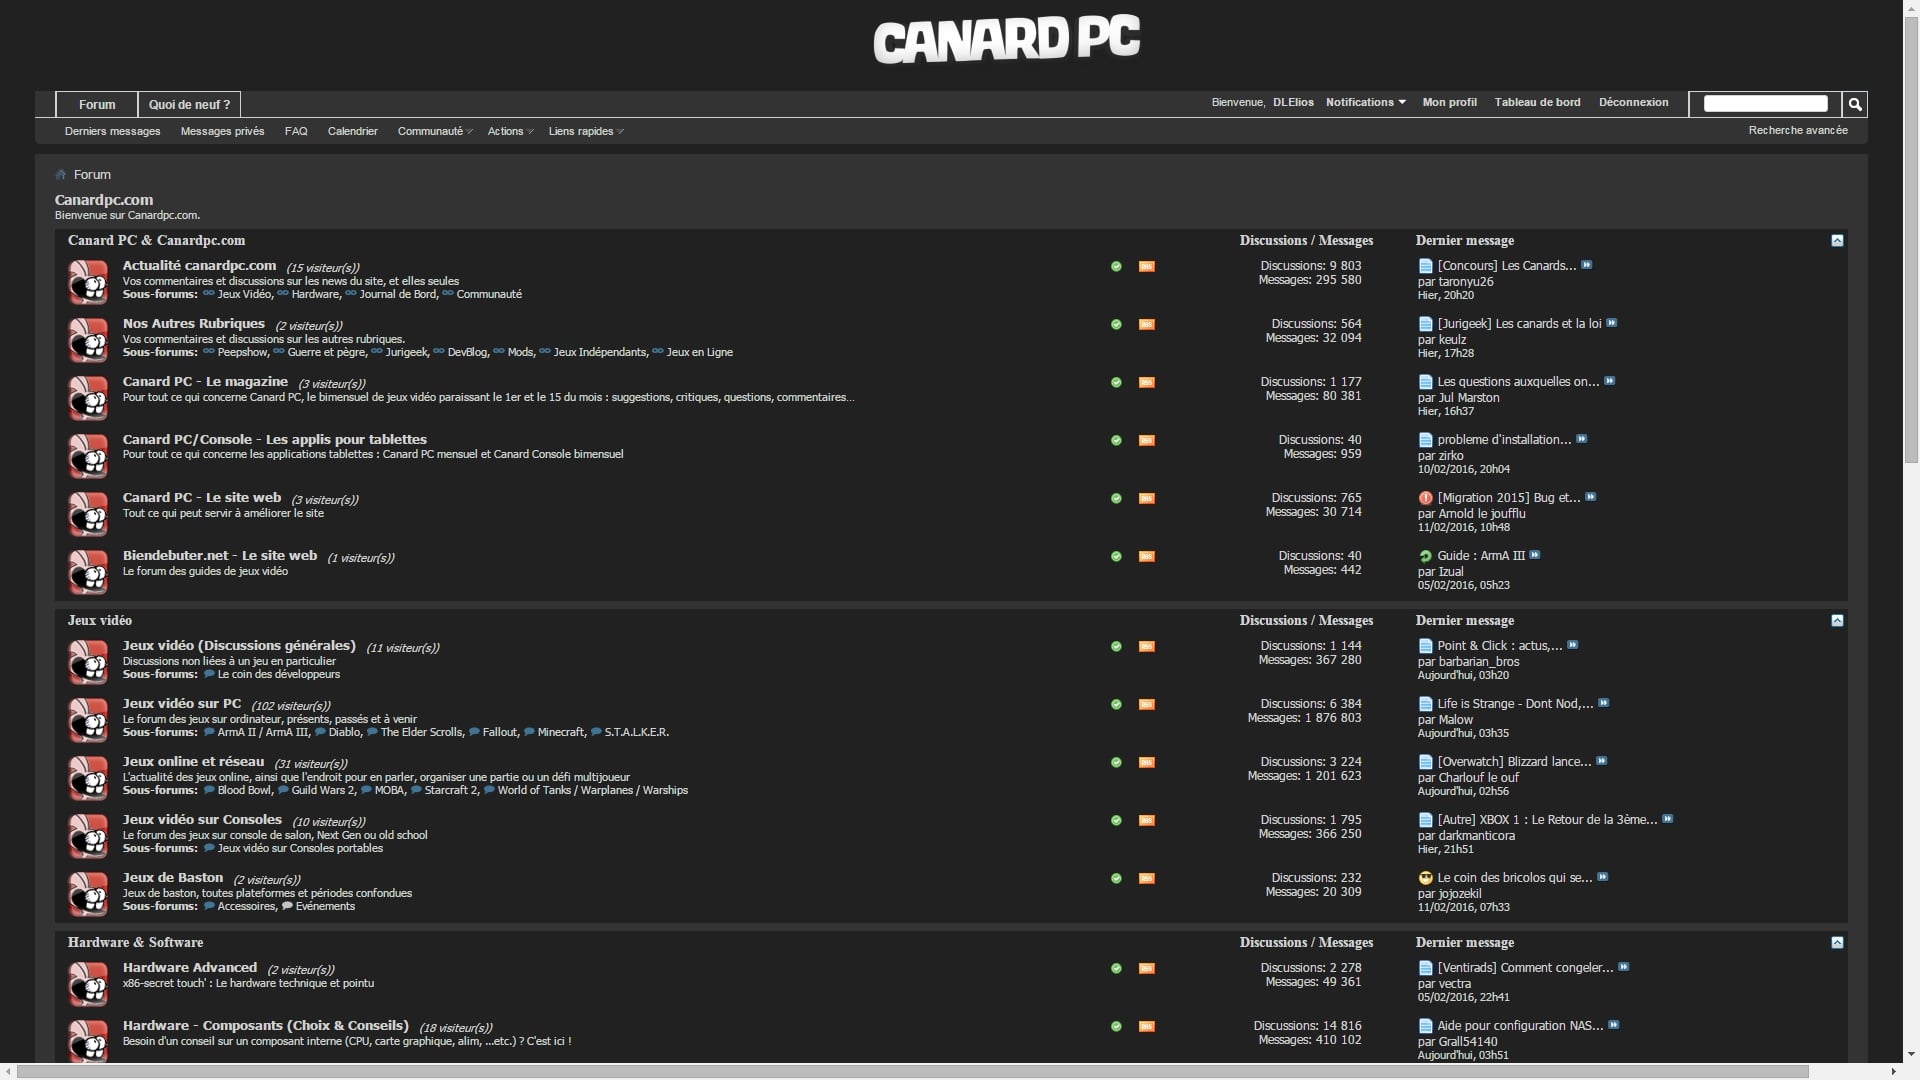Open the Starcraft 2 sous-forum link
1920x1080 pixels.
coord(450,790)
